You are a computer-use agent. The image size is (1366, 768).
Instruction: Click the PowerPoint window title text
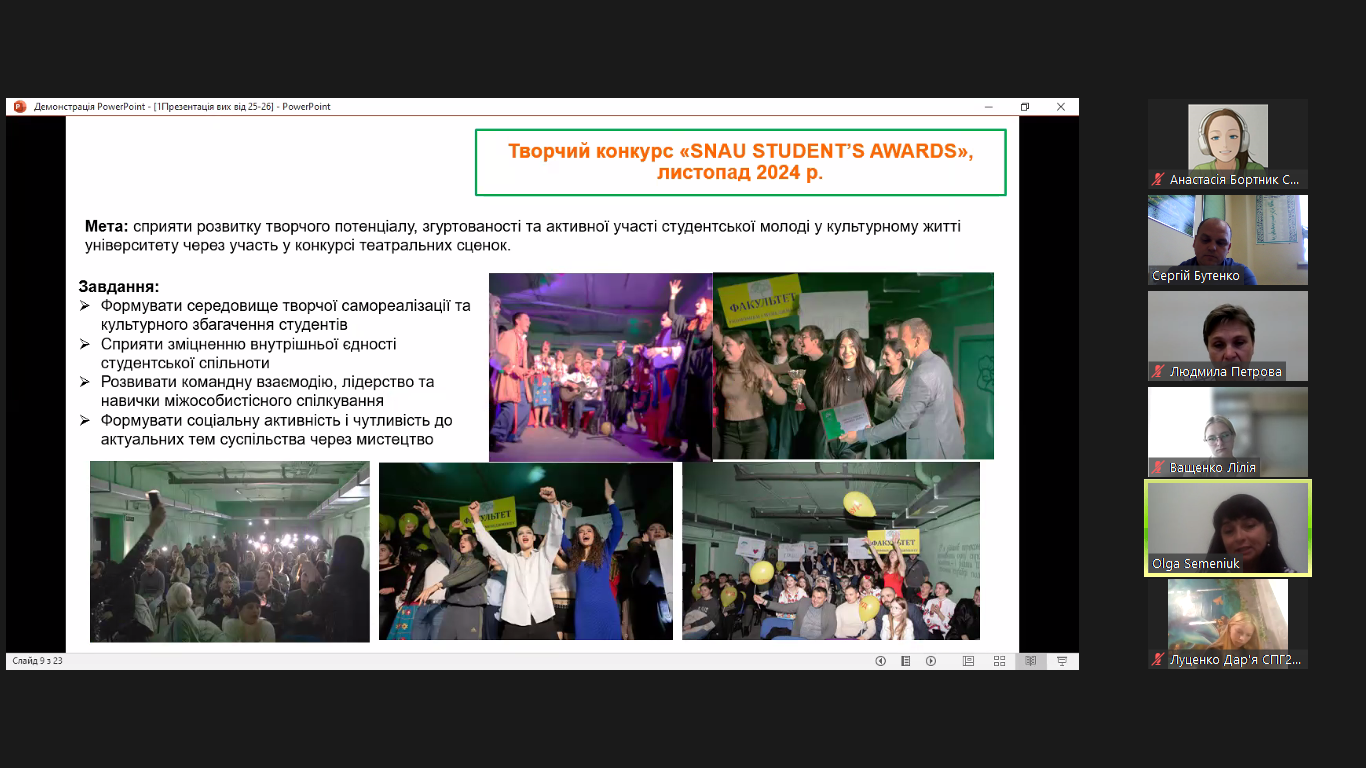click(x=182, y=107)
